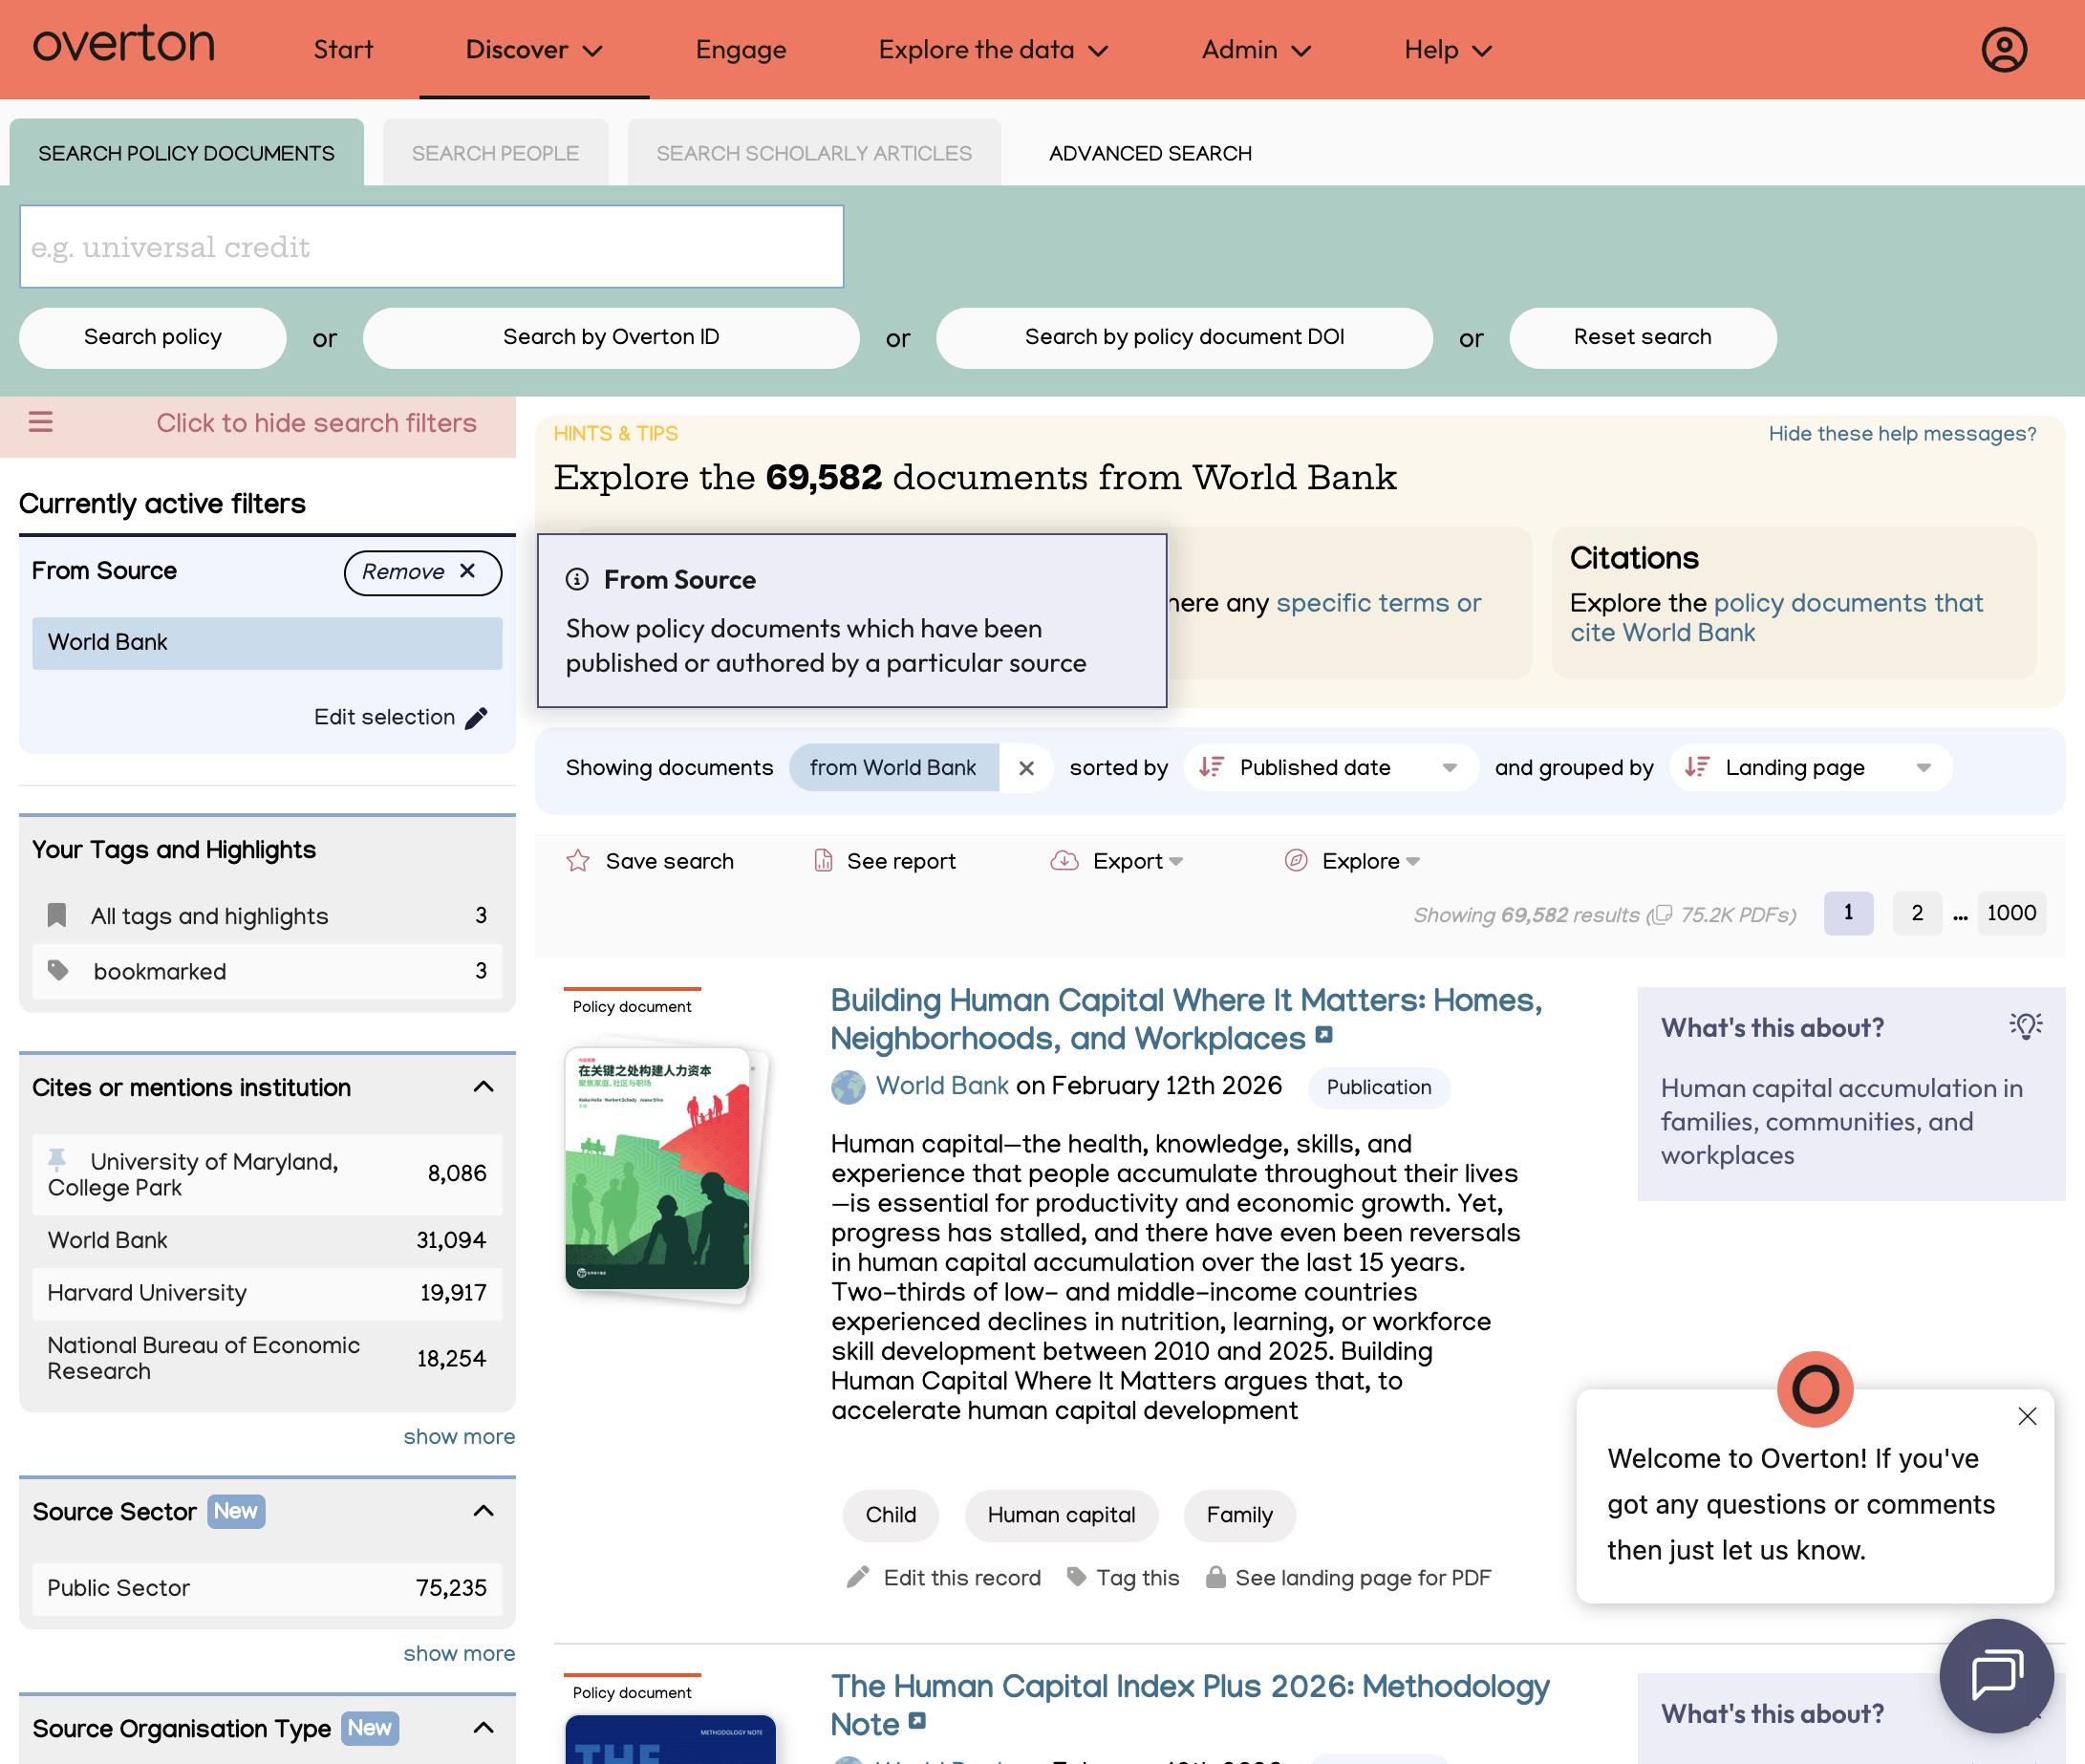Switch to Search Scholarly Articles tab
Image resolution: width=2085 pixels, height=1764 pixels.
[x=814, y=153]
